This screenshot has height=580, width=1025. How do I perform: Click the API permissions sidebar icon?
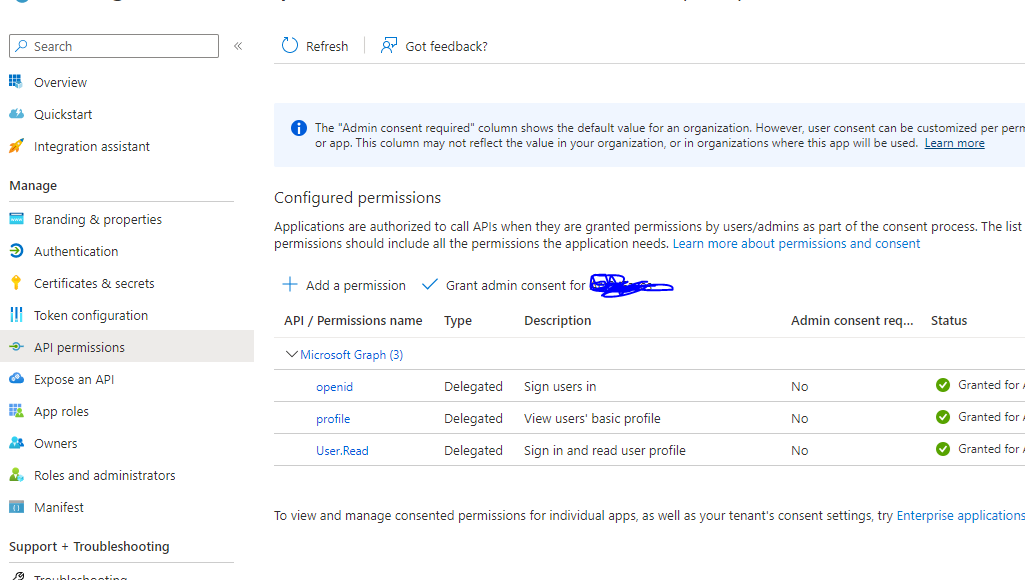16,347
